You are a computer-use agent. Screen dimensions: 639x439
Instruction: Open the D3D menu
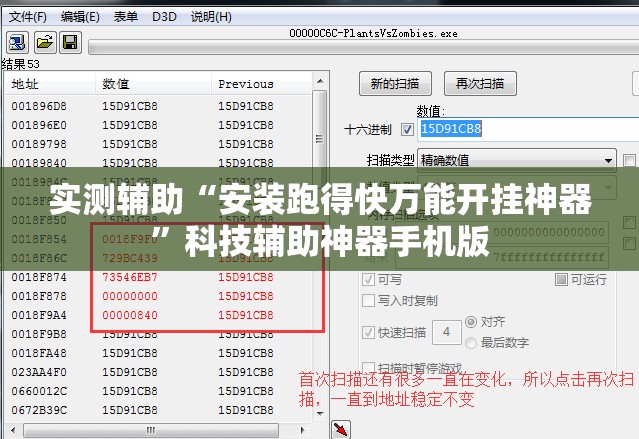click(164, 17)
